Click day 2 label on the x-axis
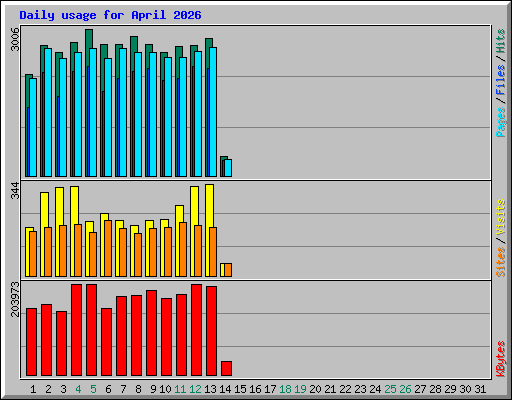 tap(48, 389)
